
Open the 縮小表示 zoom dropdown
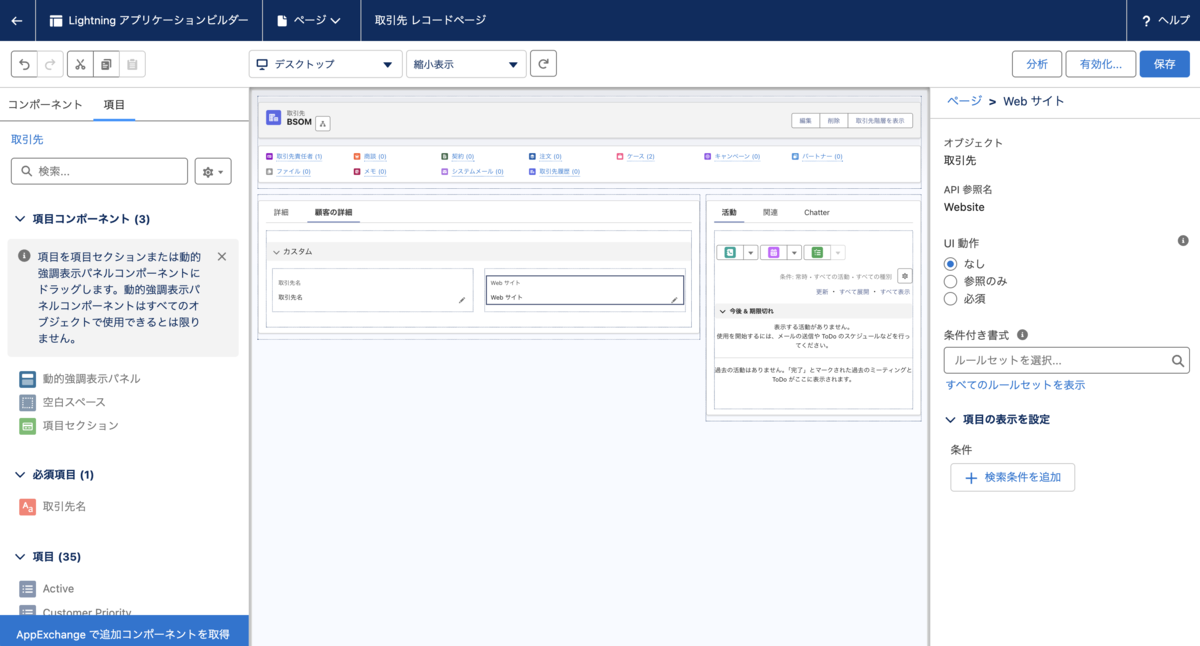click(x=466, y=64)
